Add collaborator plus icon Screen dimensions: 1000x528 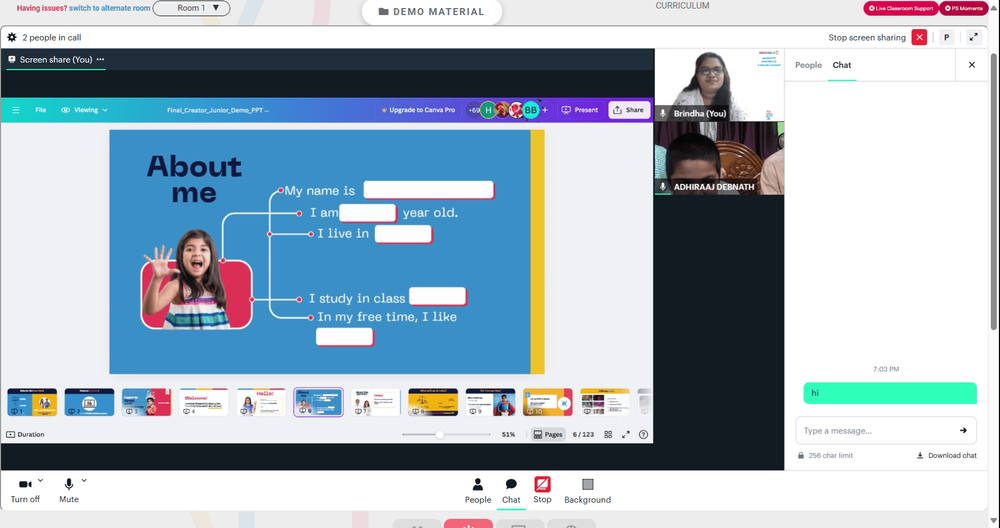point(545,110)
